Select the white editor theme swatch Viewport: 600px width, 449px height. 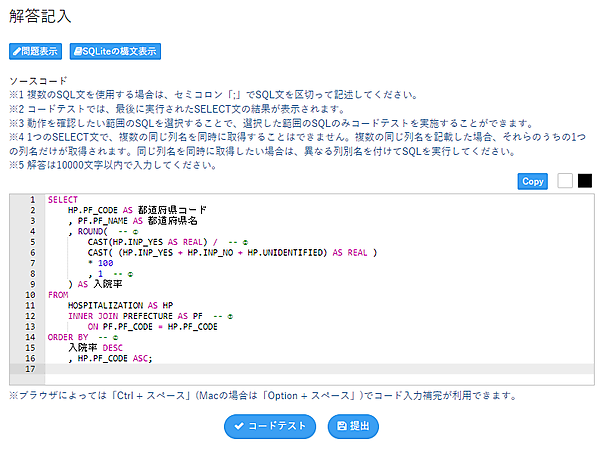point(565,181)
